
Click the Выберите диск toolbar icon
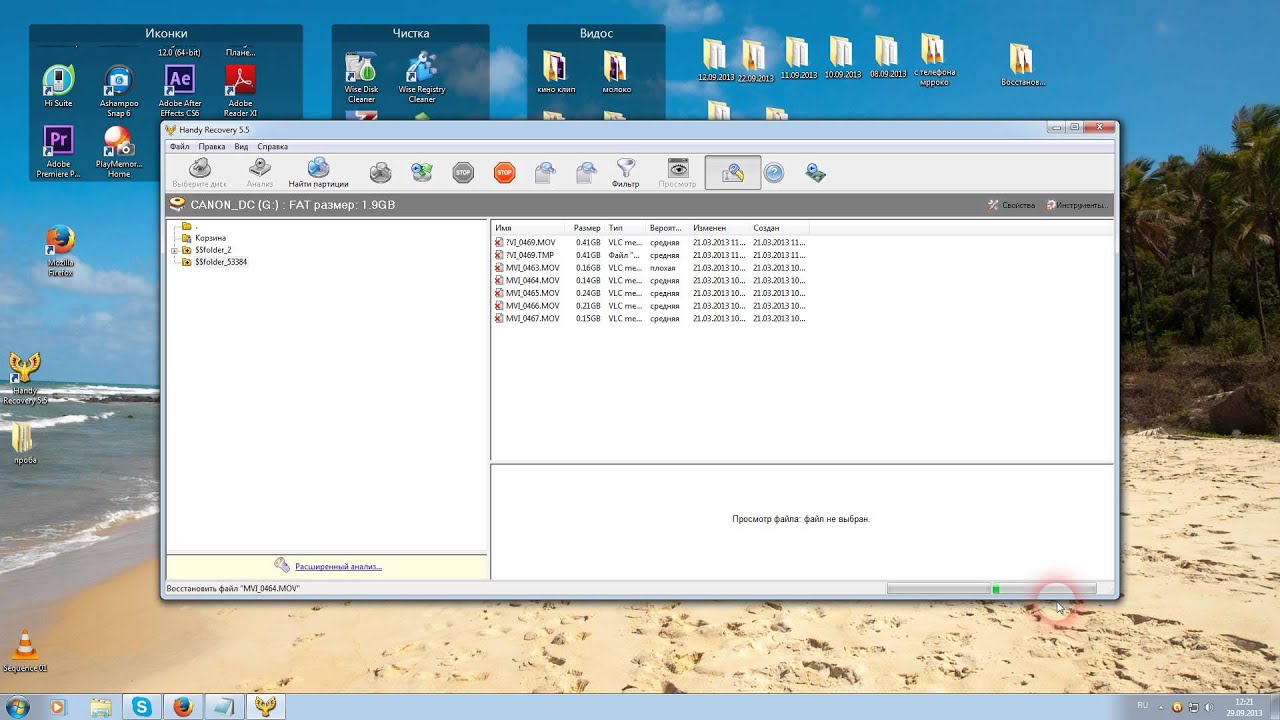coord(200,172)
